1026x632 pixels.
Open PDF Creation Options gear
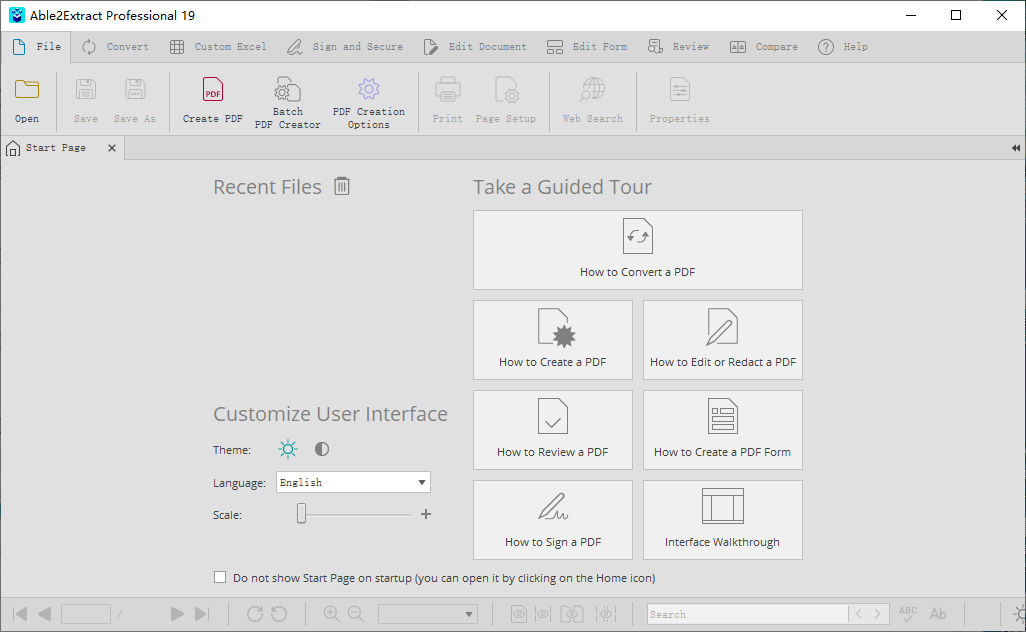pos(368,91)
